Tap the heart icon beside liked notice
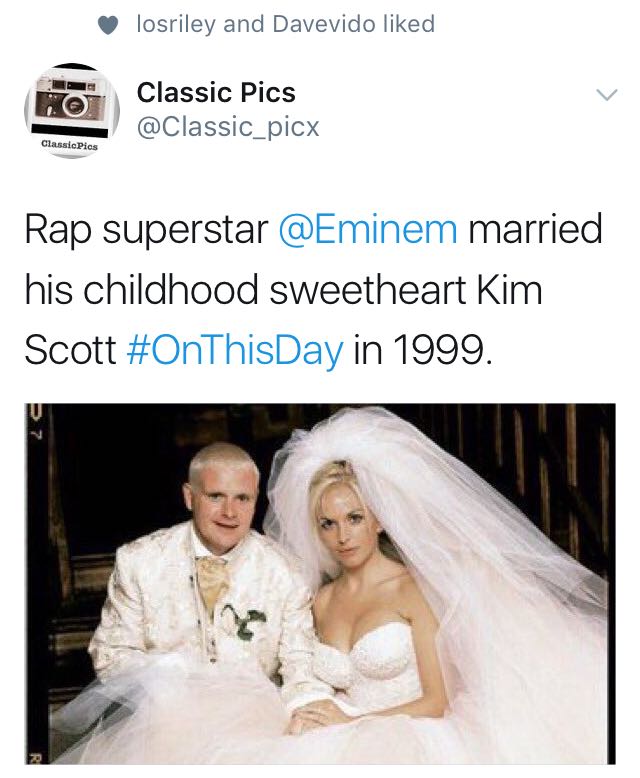 (108, 25)
